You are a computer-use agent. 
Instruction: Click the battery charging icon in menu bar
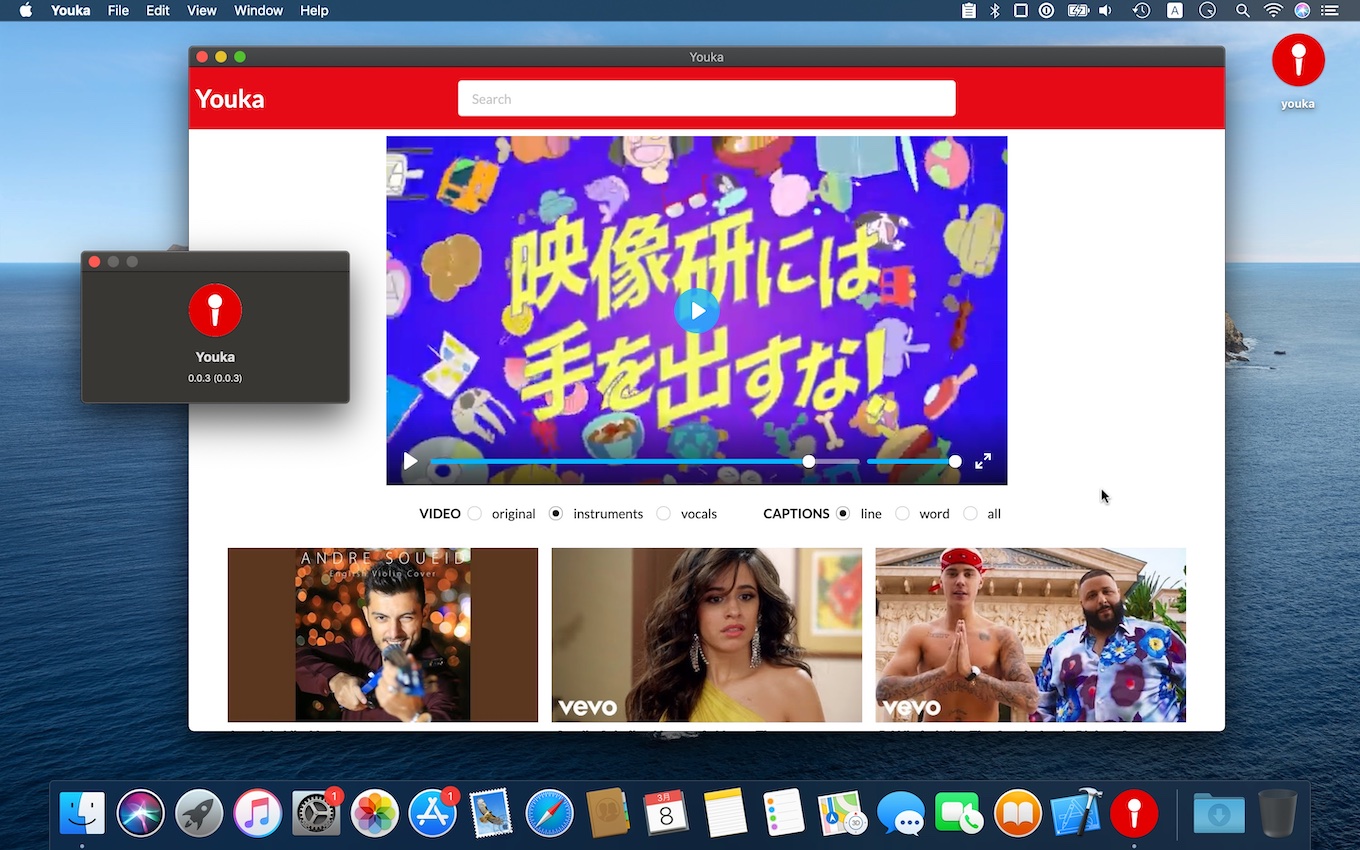coord(1077,10)
